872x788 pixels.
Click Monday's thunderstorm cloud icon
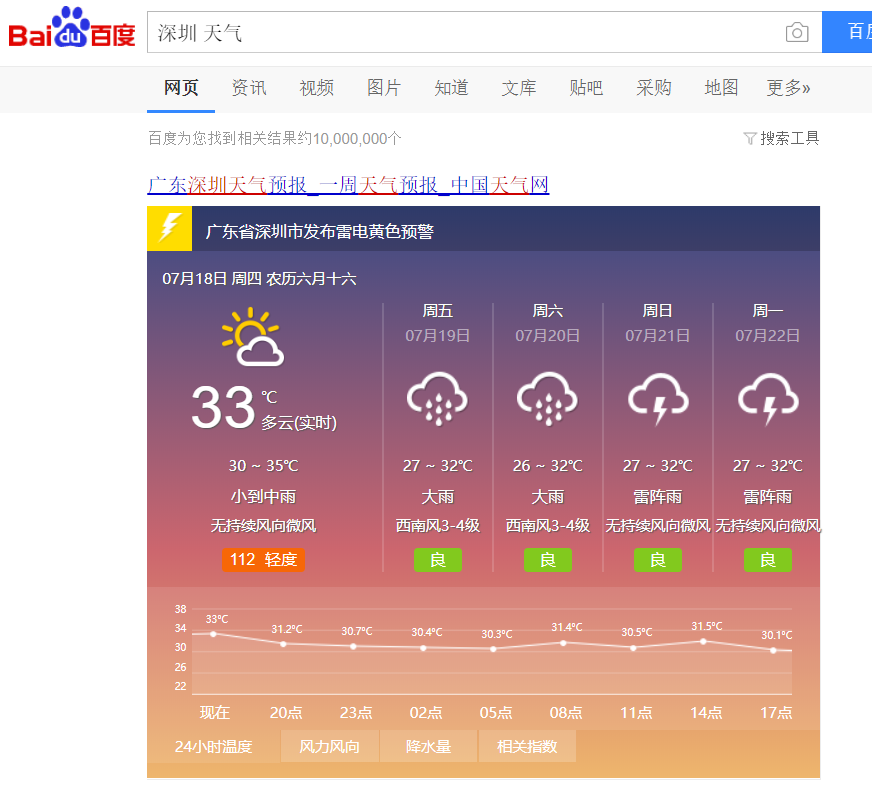pyautogui.click(x=768, y=399)
